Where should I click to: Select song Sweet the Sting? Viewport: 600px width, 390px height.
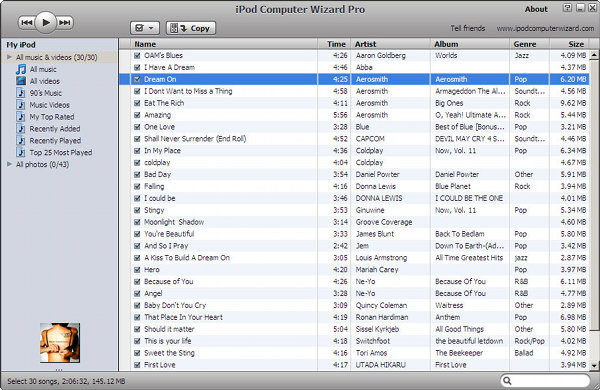169,353
